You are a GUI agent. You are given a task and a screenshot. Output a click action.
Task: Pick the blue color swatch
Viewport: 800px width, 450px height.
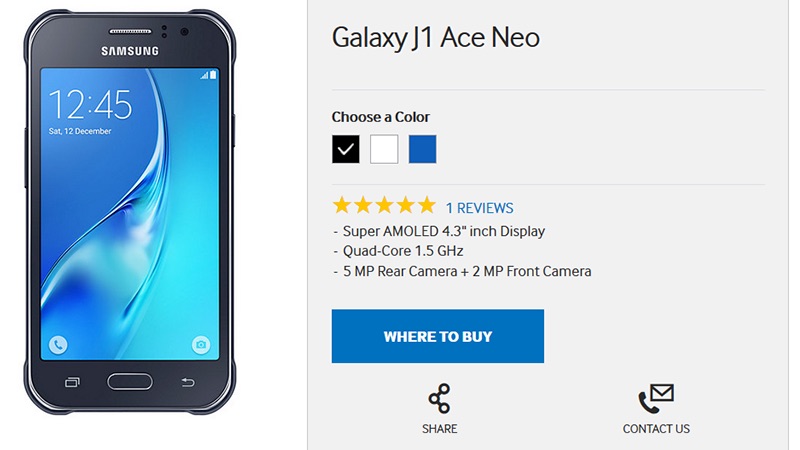pyautogui.click(x=422, y=149)
